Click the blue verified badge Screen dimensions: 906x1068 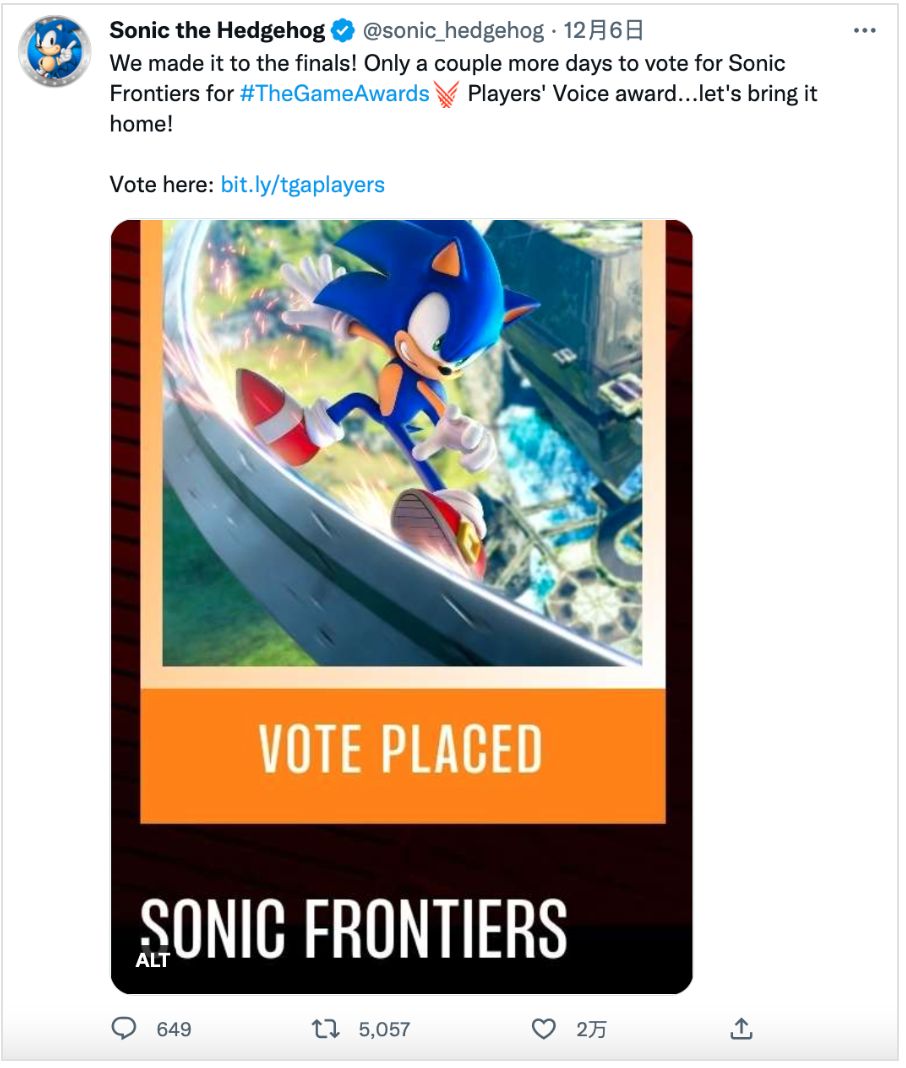[343, 31]
